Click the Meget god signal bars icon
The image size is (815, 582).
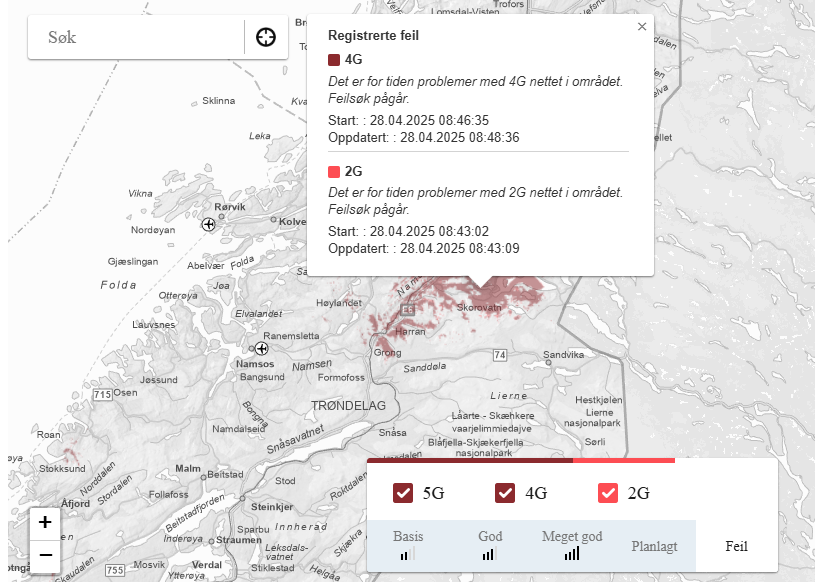pos(572,554)
